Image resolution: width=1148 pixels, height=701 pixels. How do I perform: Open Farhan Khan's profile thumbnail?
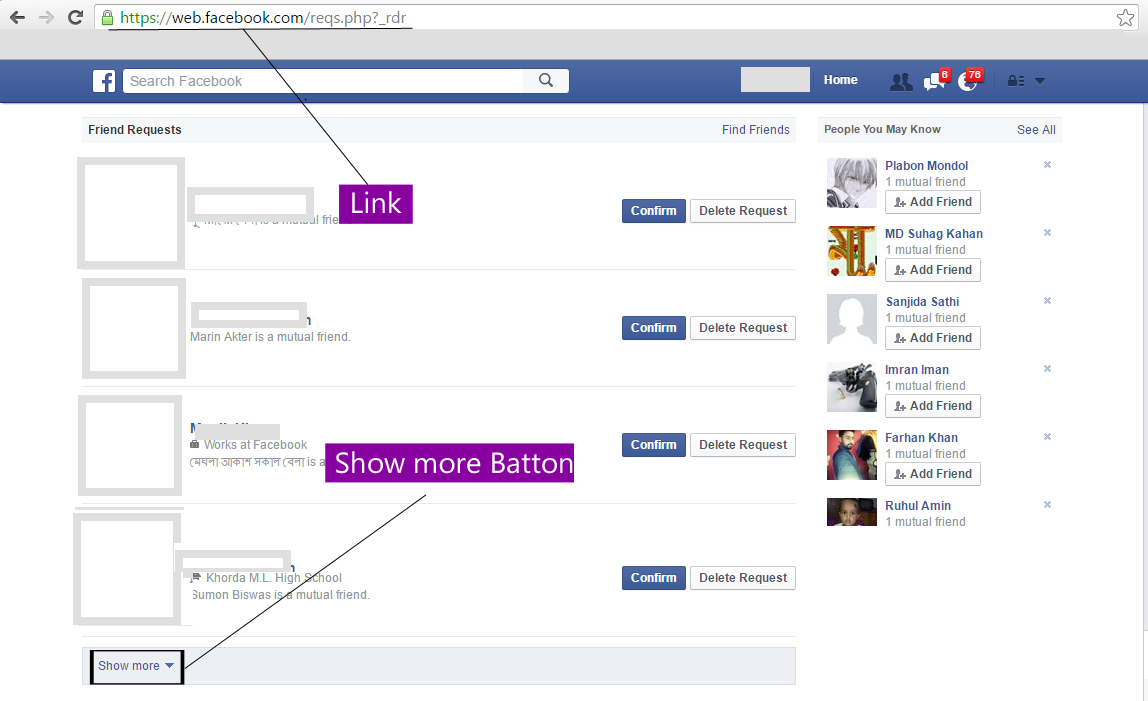point(851,455)
